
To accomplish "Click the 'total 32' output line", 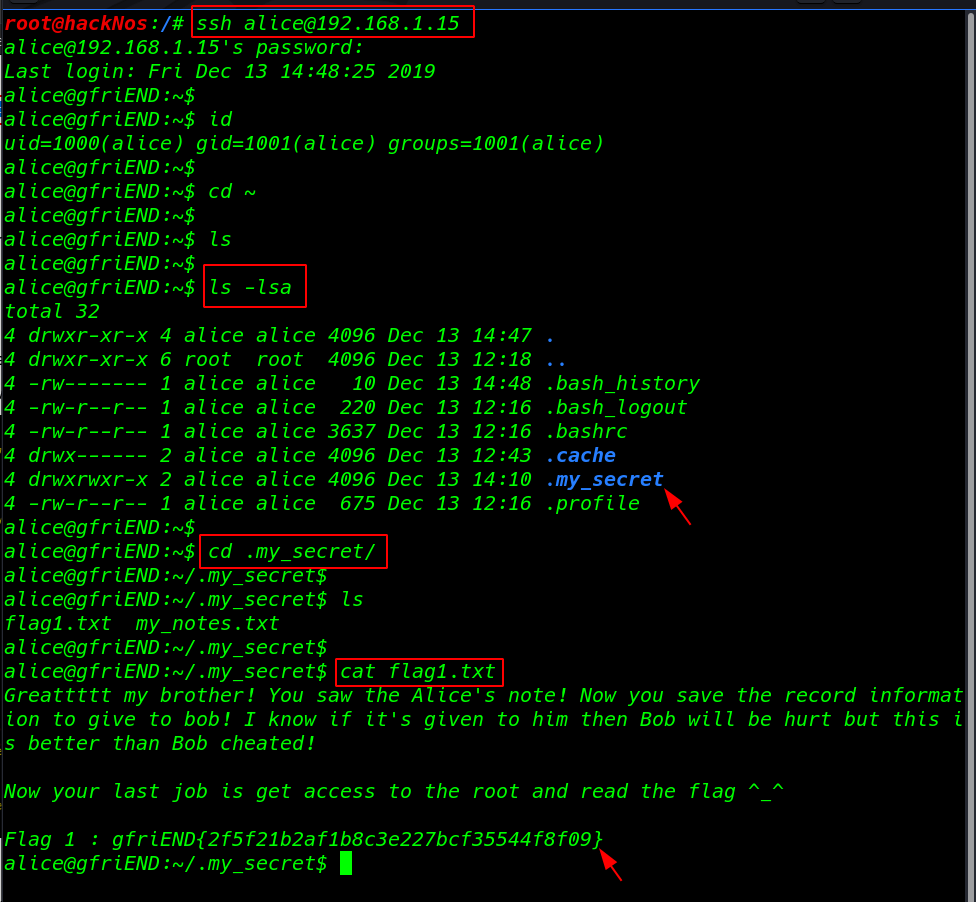I will pos(52,311).
